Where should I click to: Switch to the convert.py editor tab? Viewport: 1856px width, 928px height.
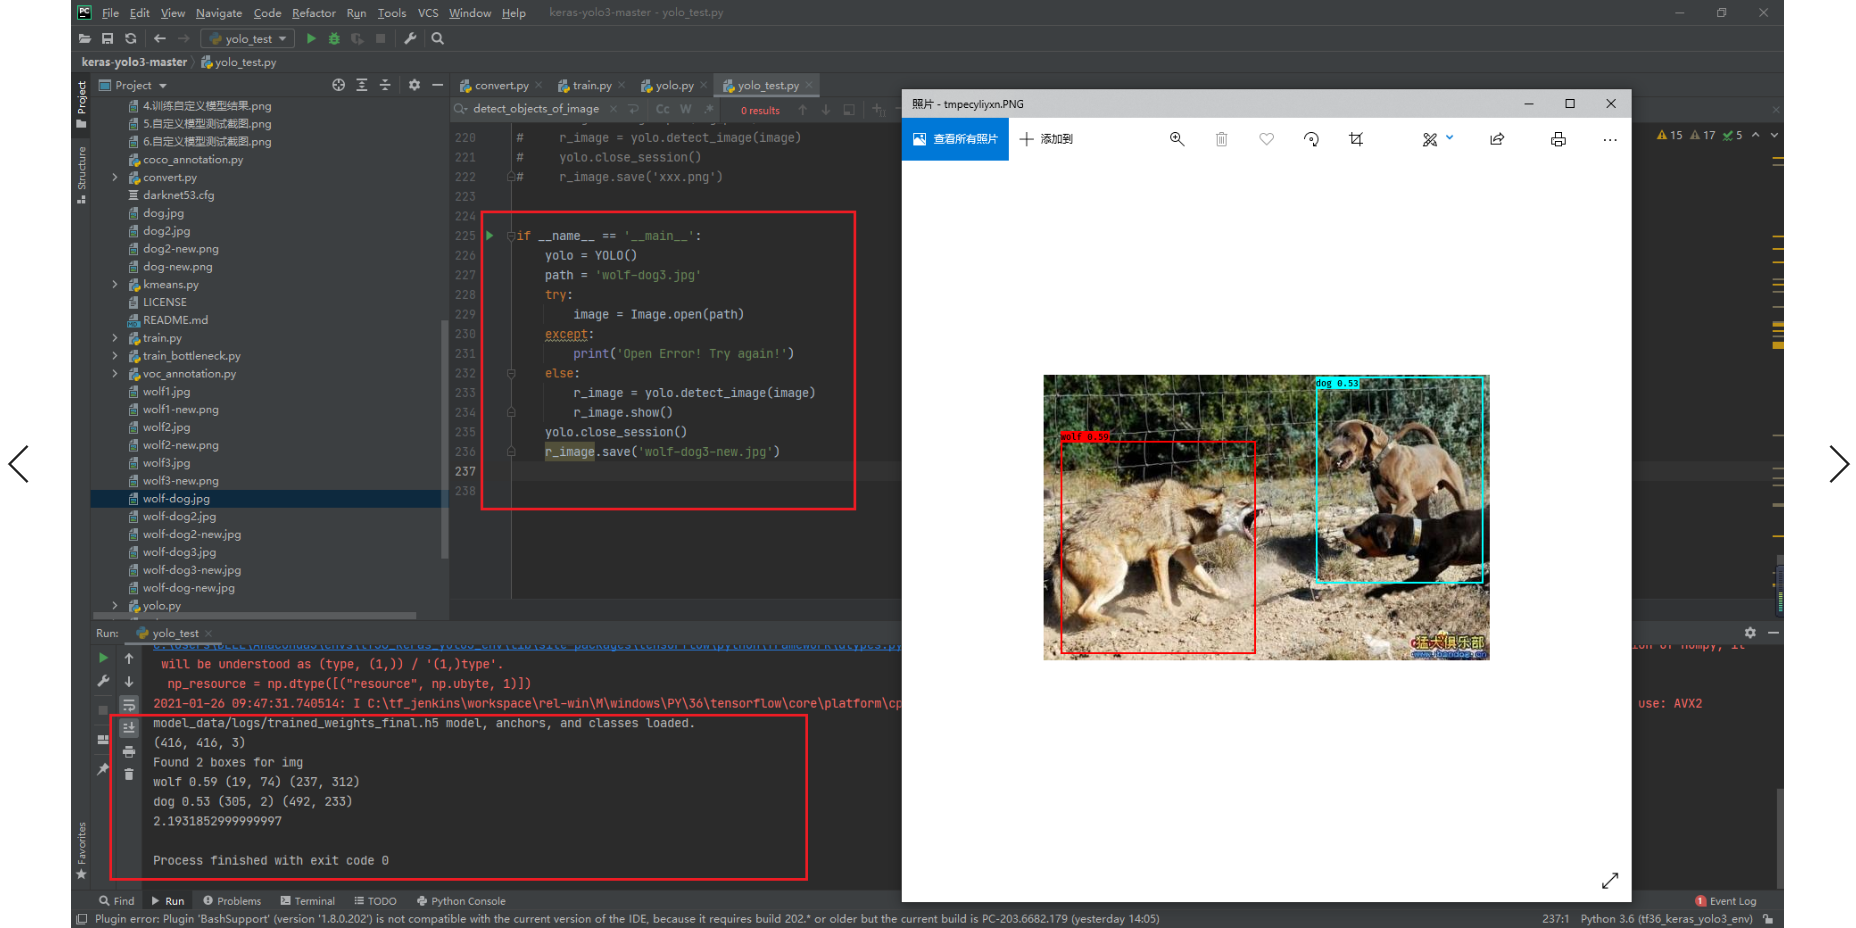point(501,86)
